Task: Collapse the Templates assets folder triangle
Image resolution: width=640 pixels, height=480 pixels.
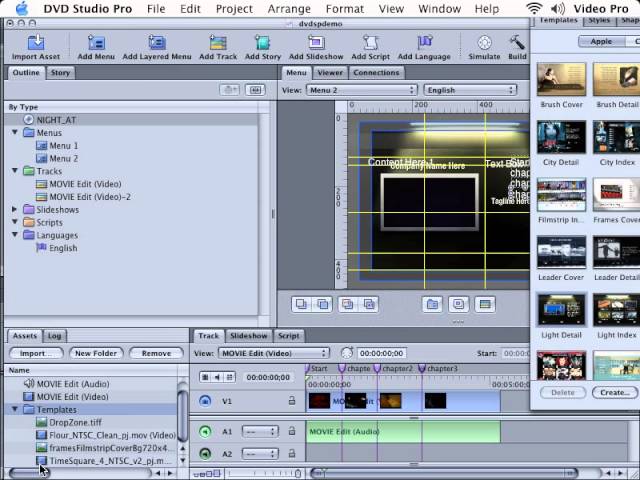Action: coord(15,409)
